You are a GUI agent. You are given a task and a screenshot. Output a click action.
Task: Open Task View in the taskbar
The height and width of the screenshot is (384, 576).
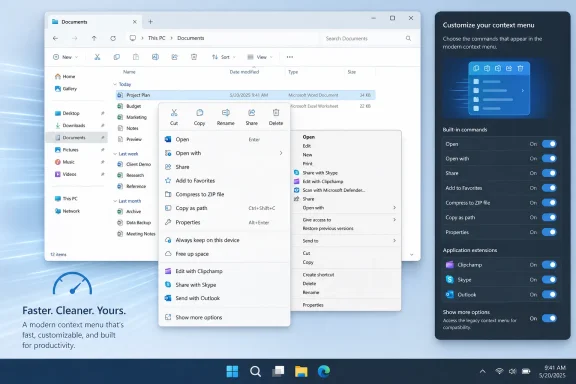coord(278,372)
